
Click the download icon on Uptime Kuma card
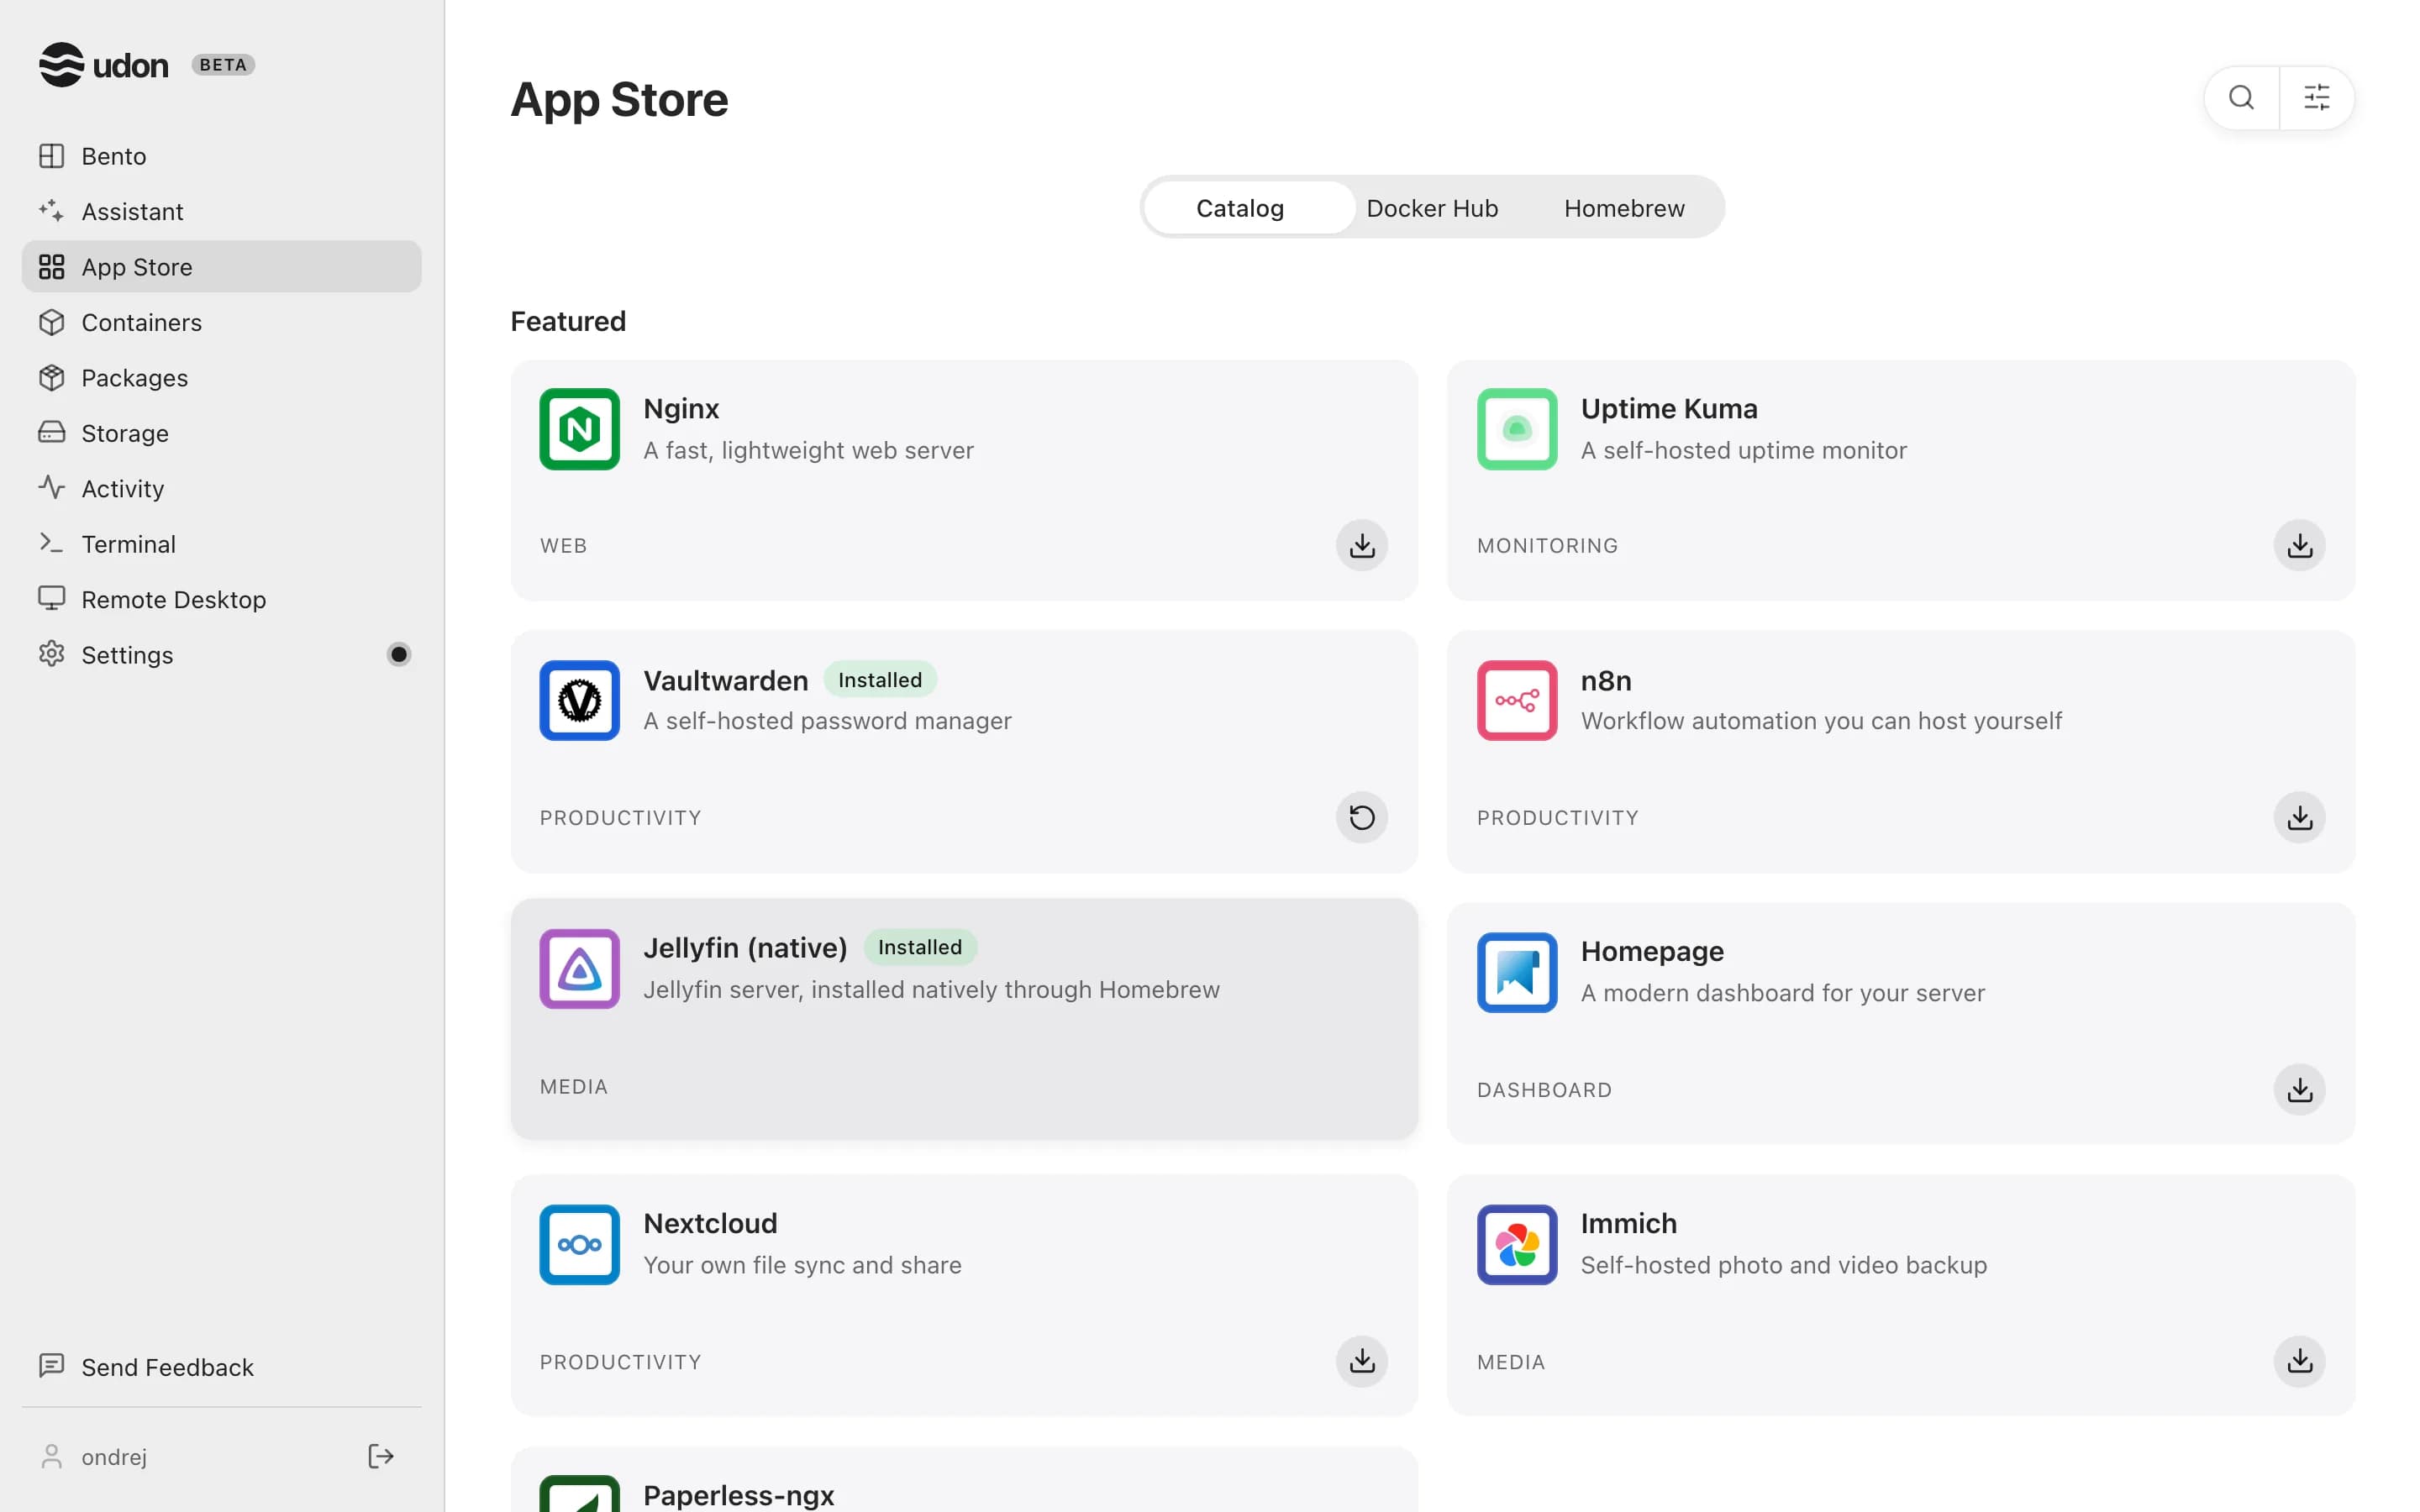[2300, 545]
